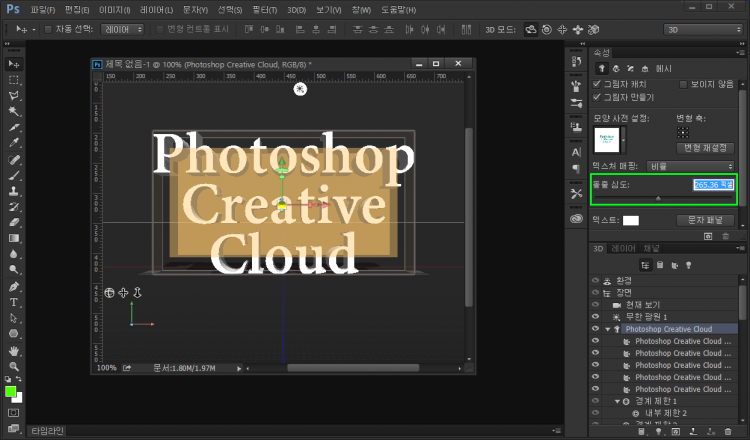The width and height of the screenshot is (750, 440).
Task: Pick the Horizontal Type tool
Action: tap(15, 301)
